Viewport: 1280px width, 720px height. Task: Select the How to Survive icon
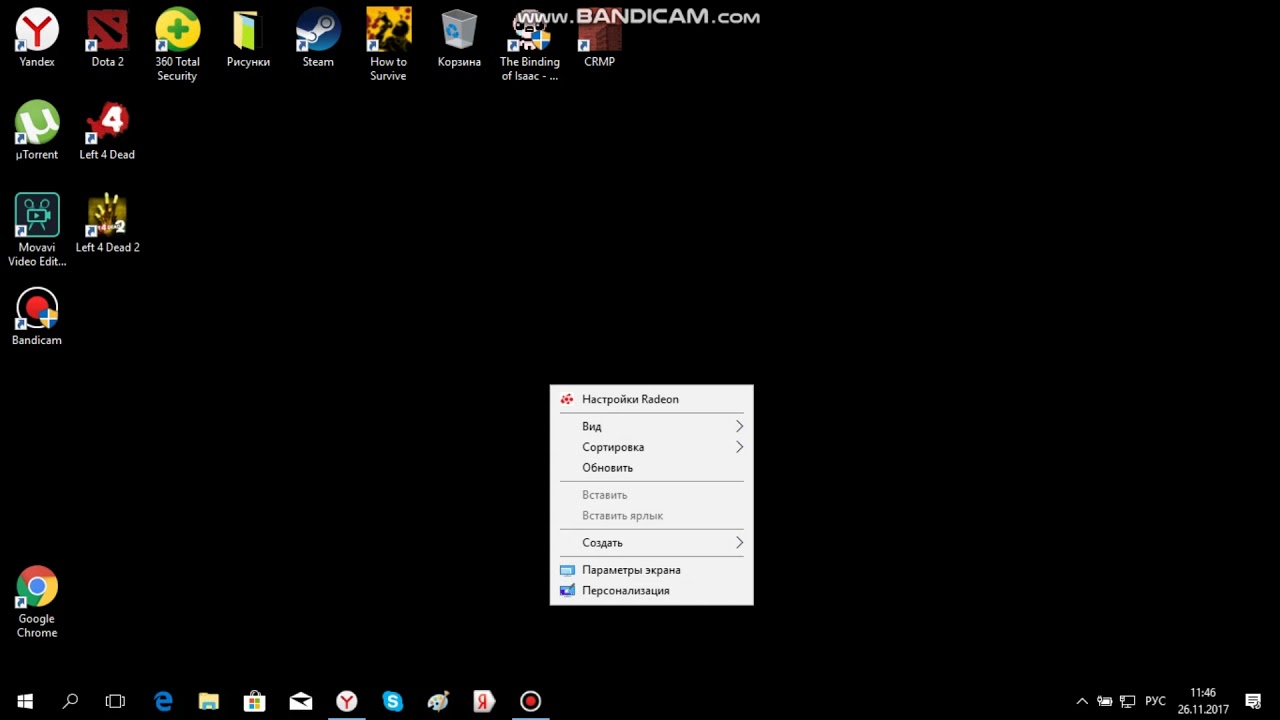coord(388,46)
